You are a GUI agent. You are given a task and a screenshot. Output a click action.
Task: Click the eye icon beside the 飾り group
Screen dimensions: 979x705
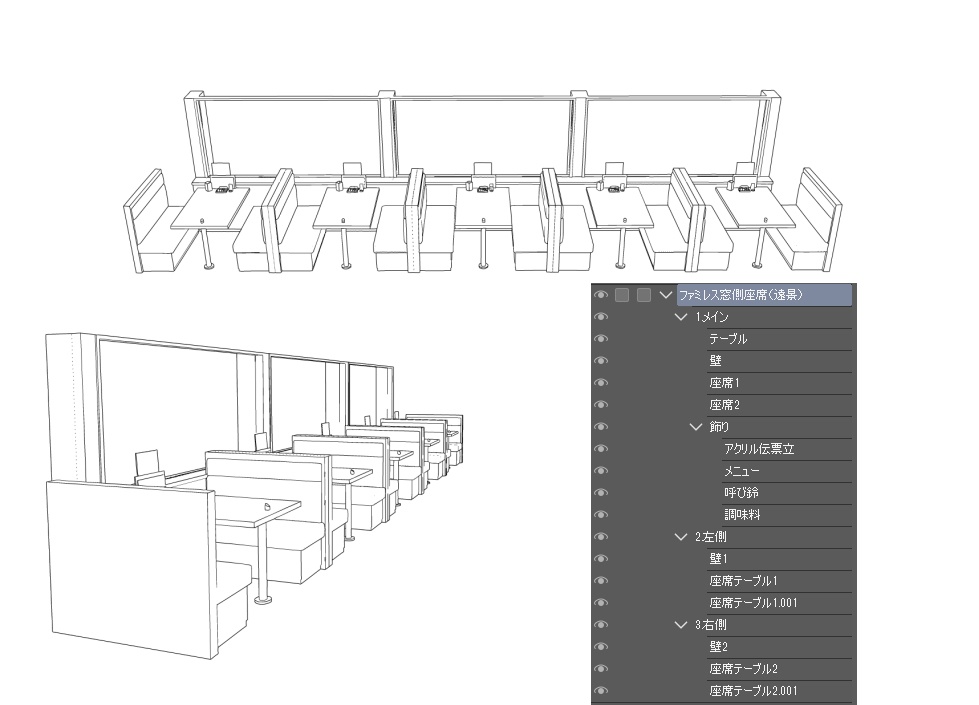click(600, 427)
